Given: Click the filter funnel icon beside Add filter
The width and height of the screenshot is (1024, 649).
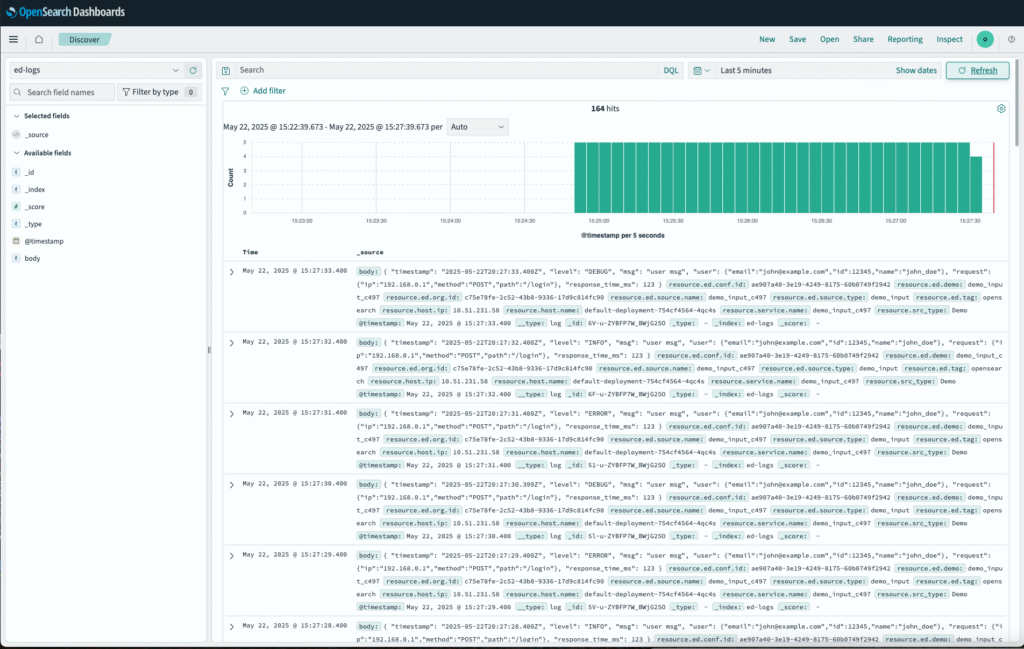Looking at the screenshot, I should pyautogui.click(x=225, y=91).
